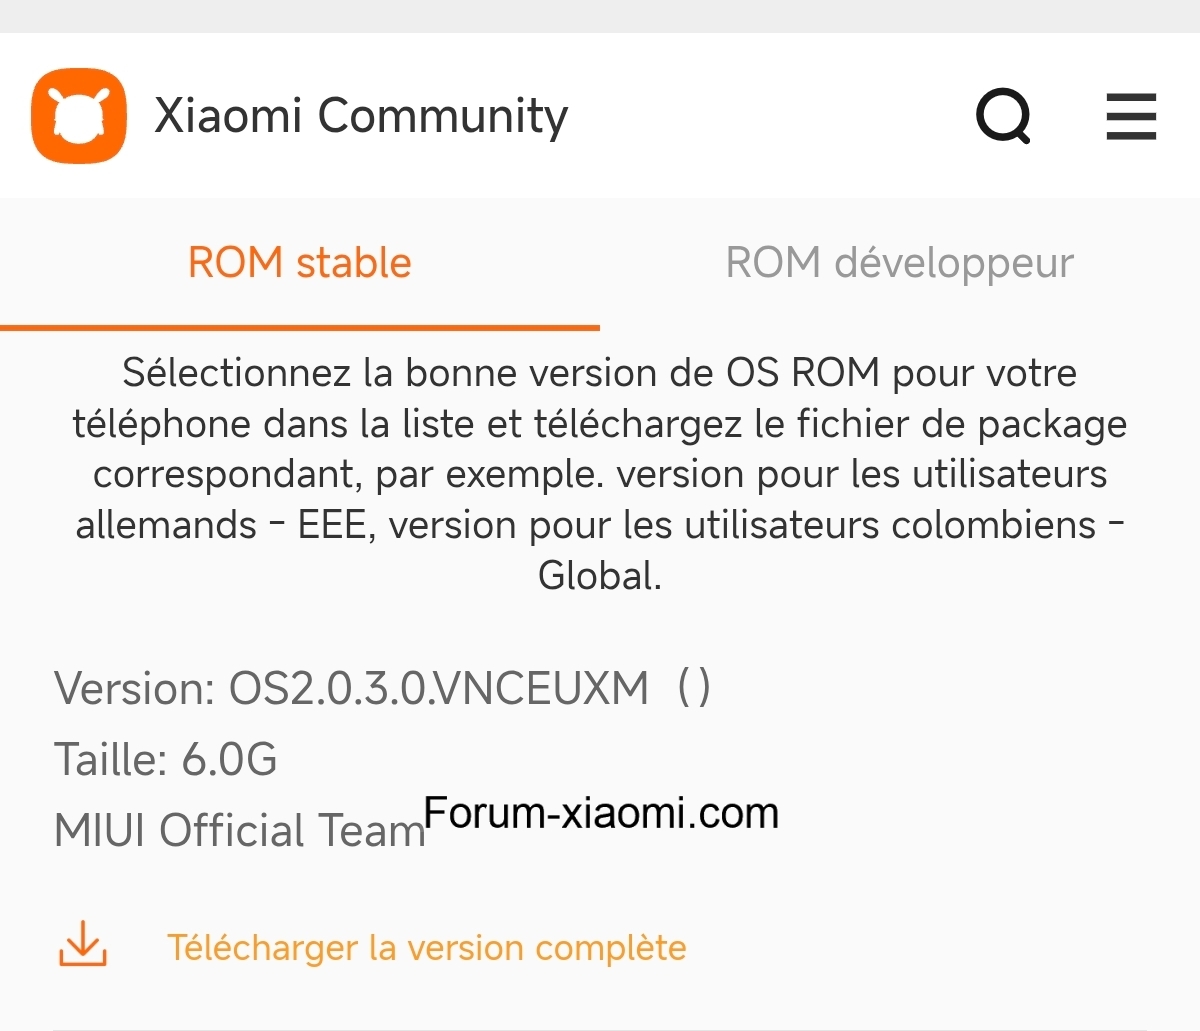The height and width of the screenshot is (1031, 1200).
Task: Click the empty parentheses after the version
Action: (694, 688)
